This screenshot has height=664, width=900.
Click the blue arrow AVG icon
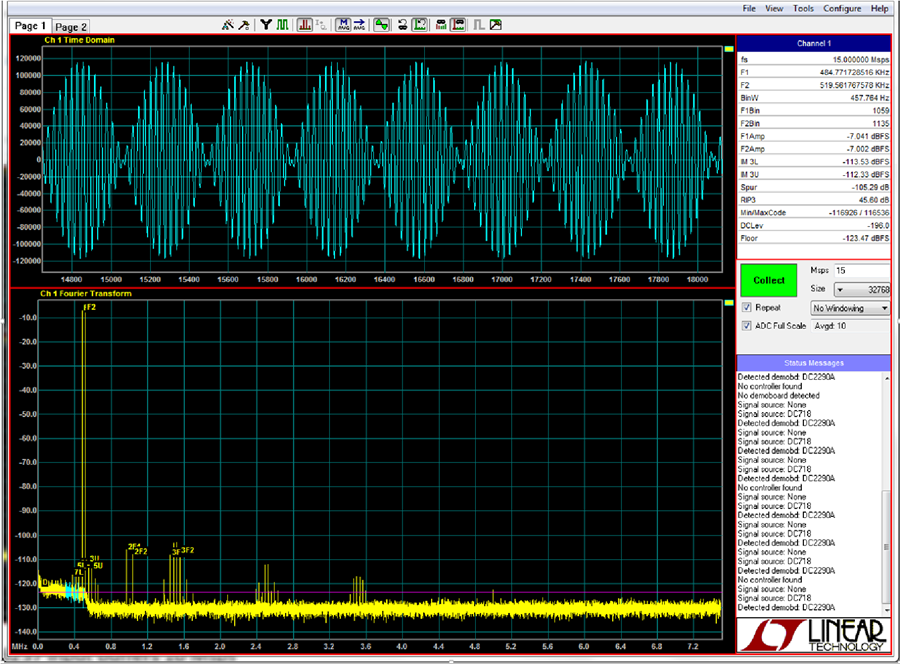coord(359,25)
